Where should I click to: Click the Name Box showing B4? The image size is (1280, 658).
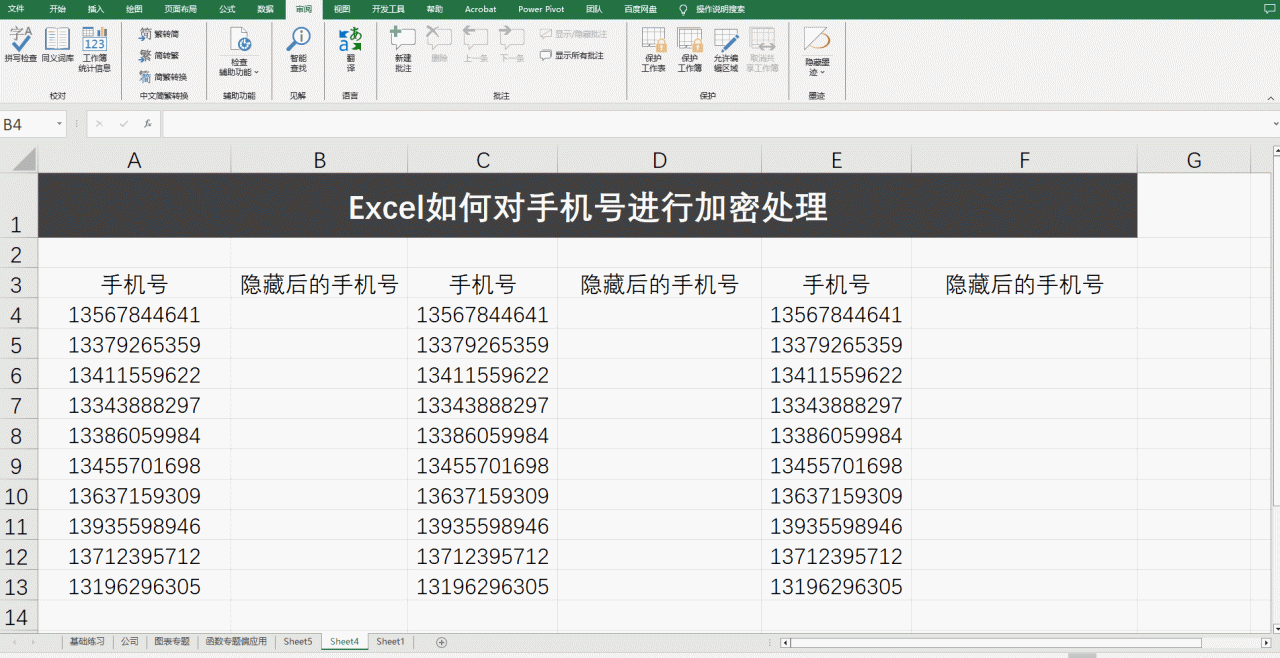tap(27, 124)
